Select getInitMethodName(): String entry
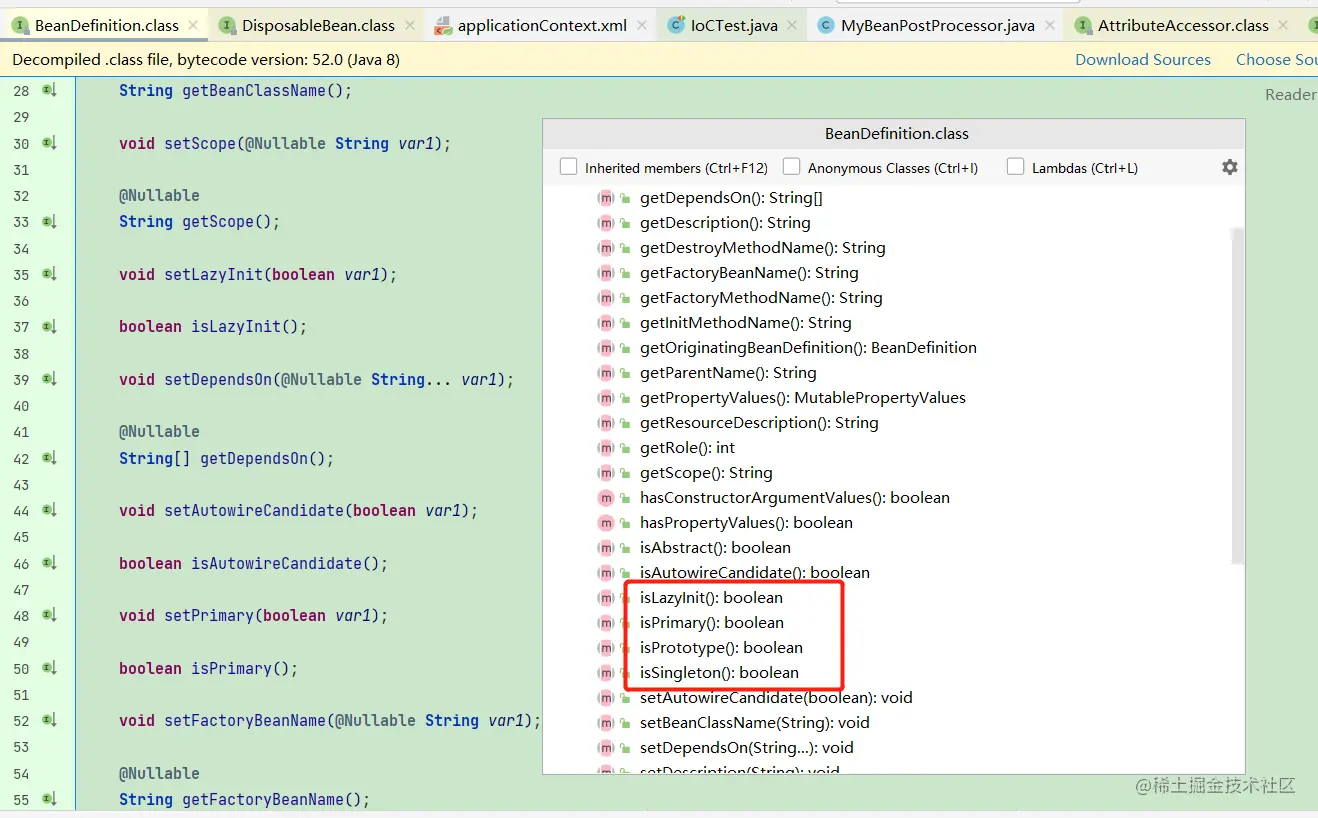Image resolution: width=1318 pixels, height=818 pixels. tap(746, 323)
